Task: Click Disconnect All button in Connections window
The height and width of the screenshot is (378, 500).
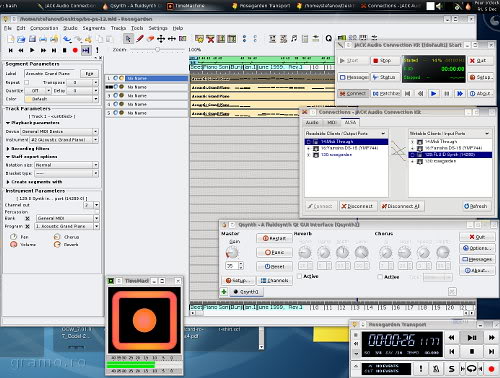Action: coord(401,206)
